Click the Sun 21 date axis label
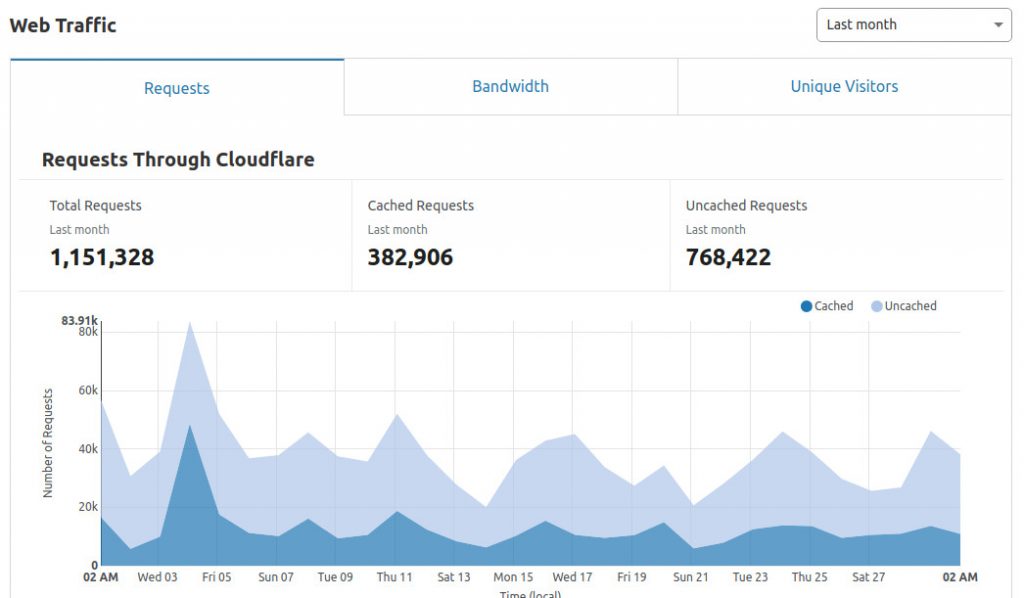This screenshot has width=1024, height=598. click(690, 577)
